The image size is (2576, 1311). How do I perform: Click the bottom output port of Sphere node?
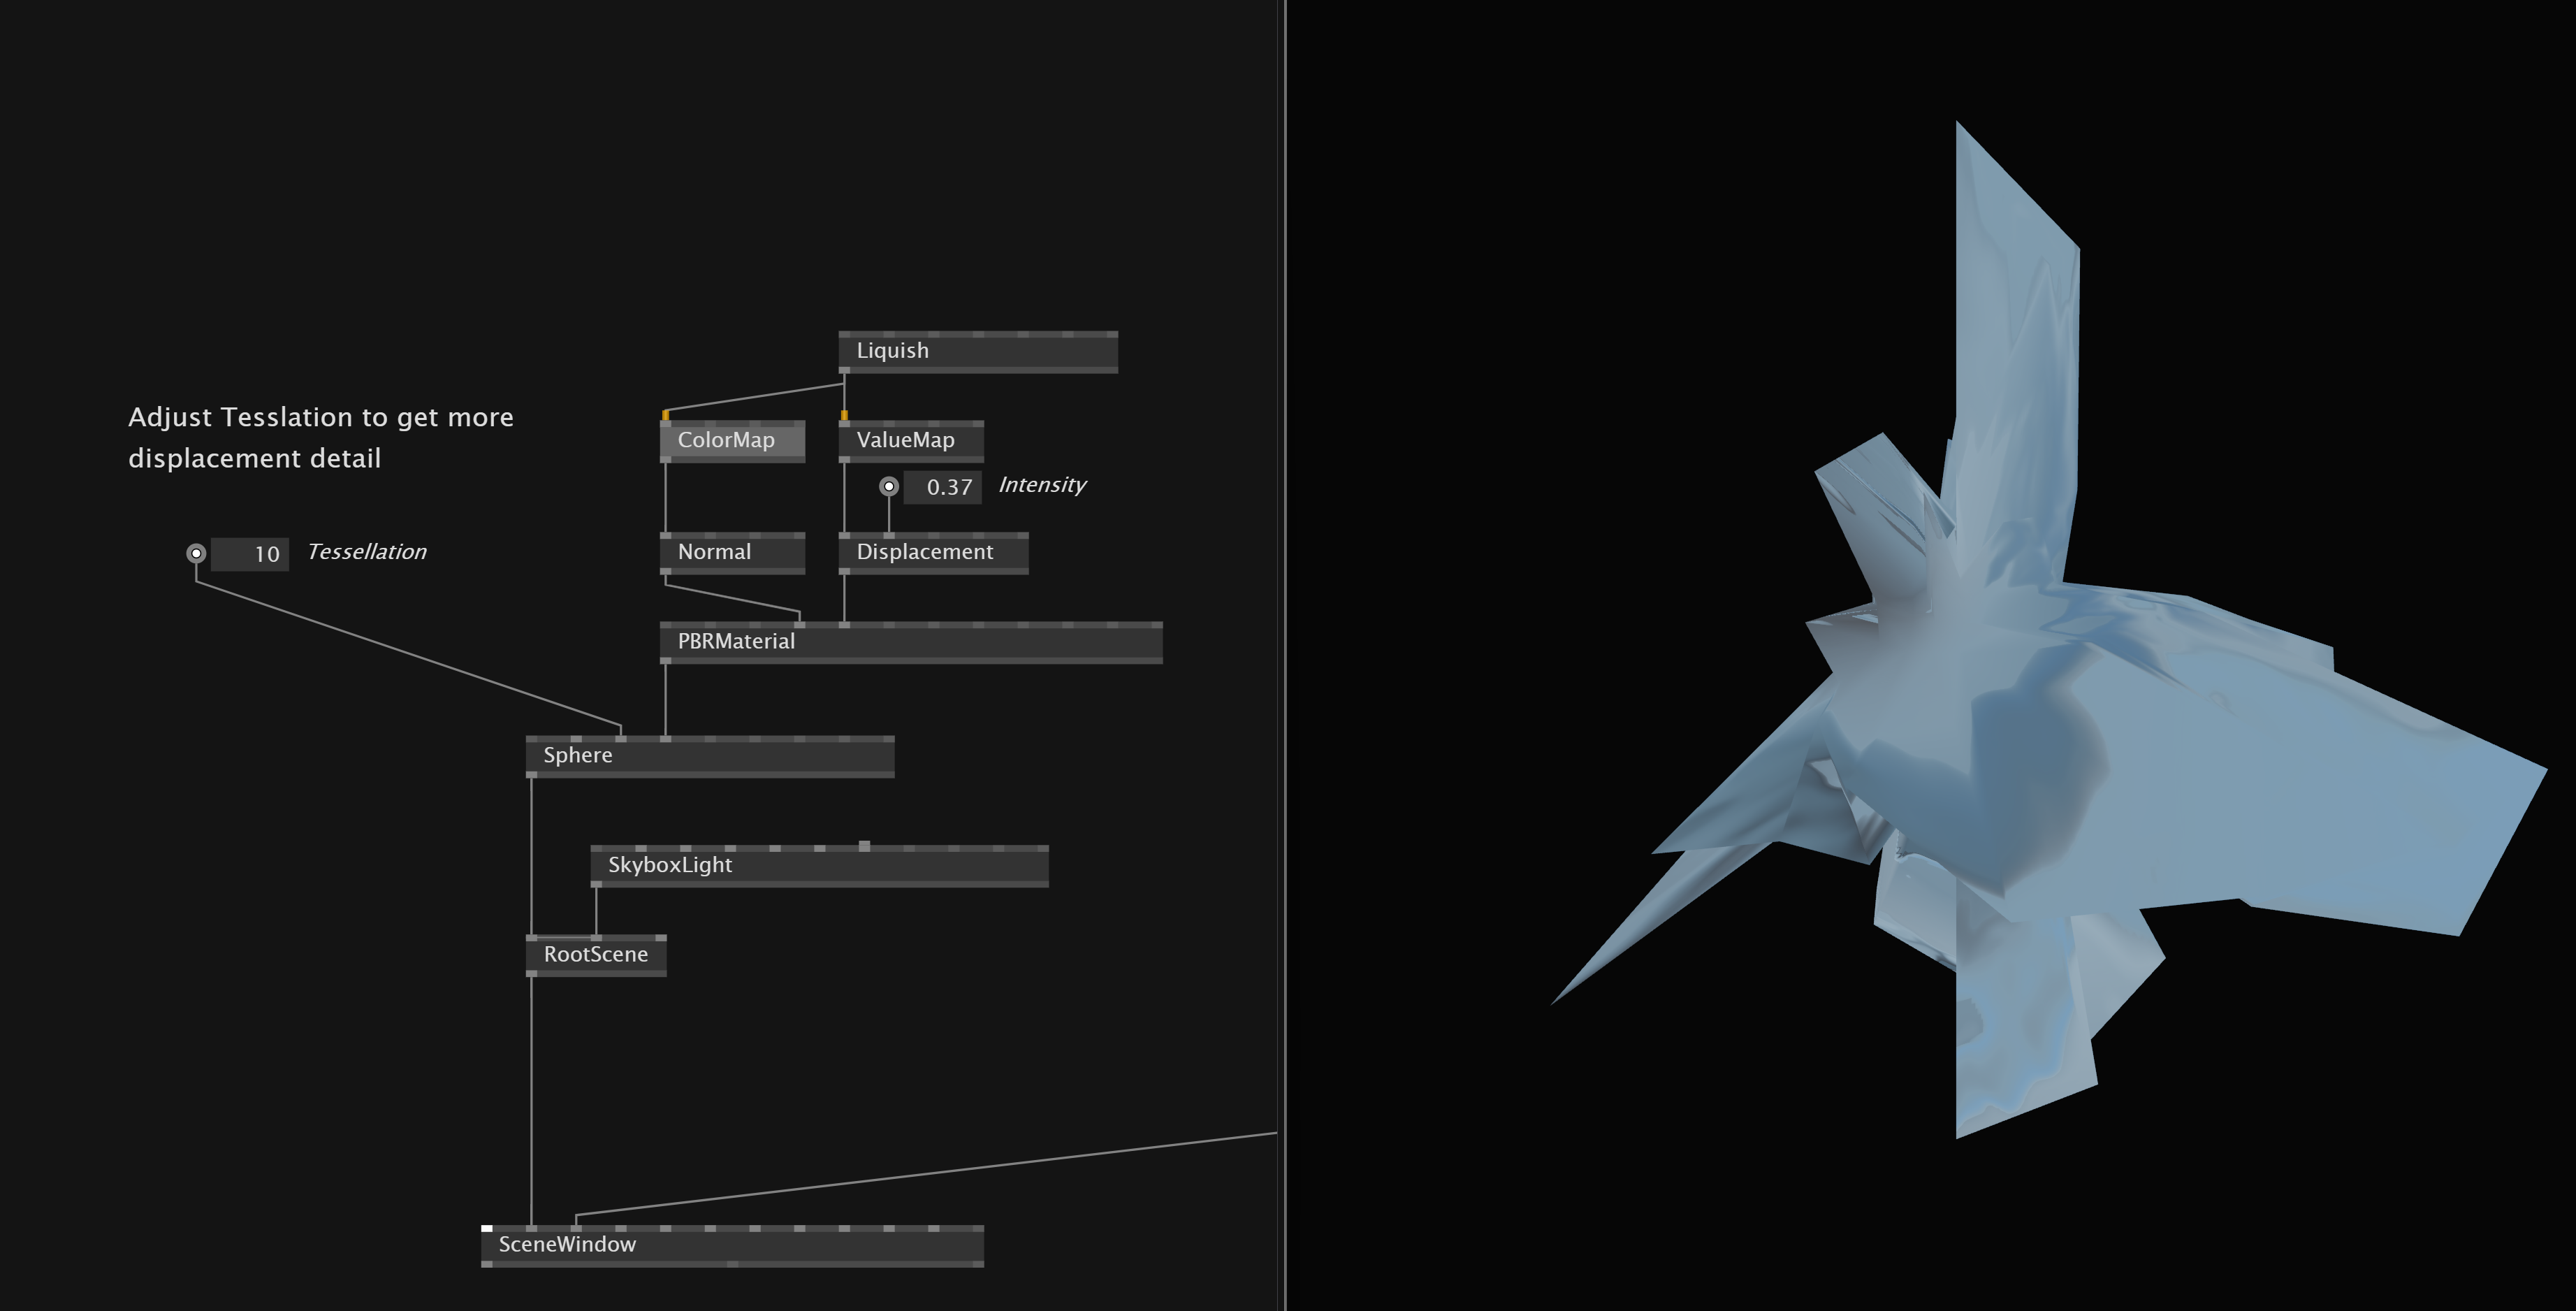(532, 775)
